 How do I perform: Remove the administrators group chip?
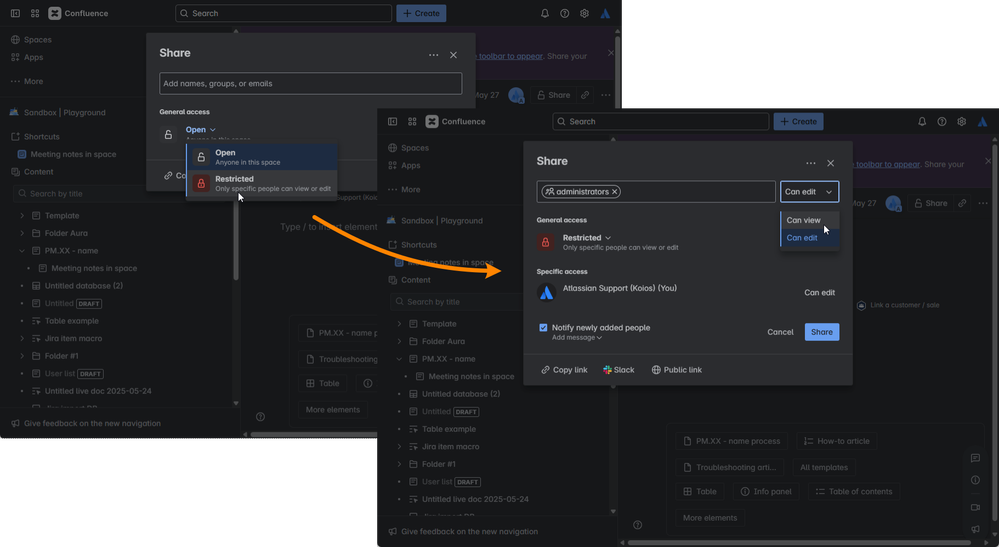point(615,192)
